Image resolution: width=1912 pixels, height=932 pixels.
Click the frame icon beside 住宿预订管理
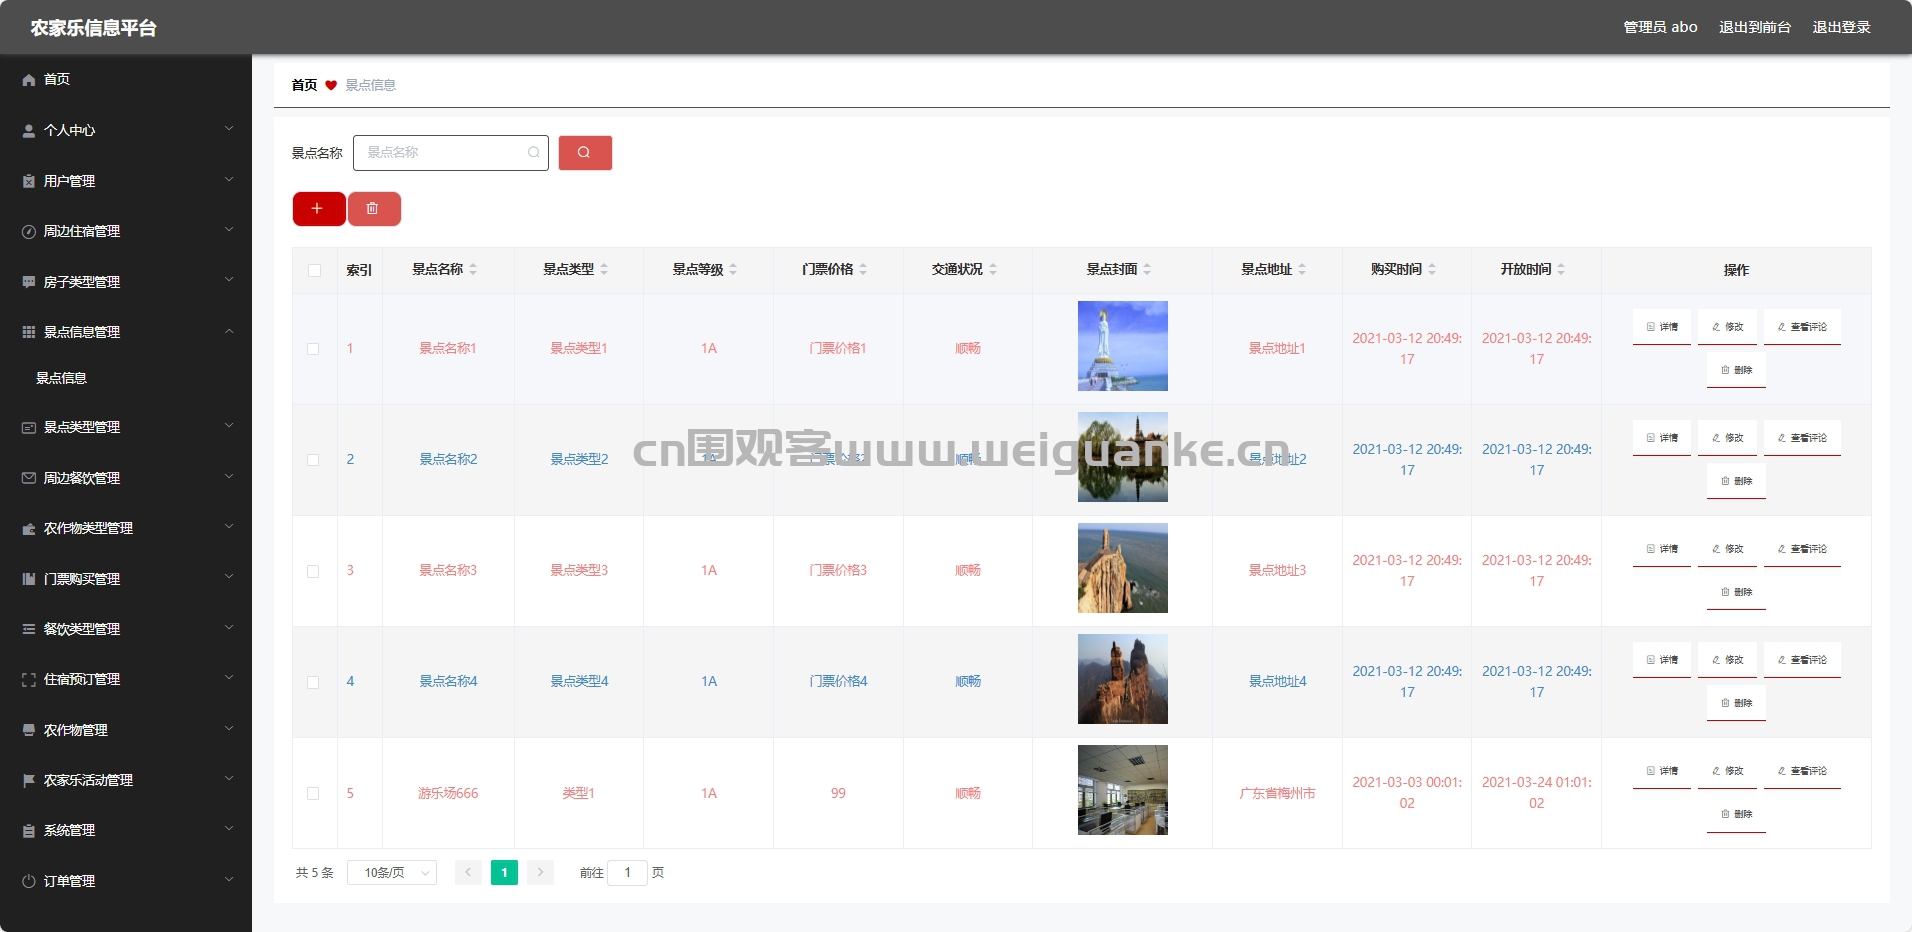click(x=29, y=679)
